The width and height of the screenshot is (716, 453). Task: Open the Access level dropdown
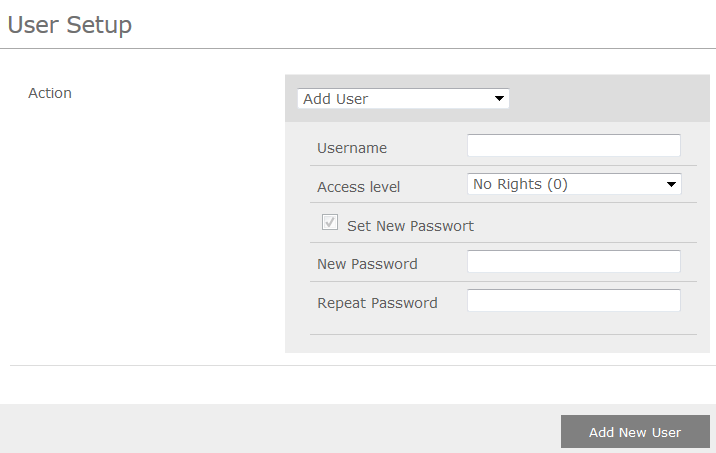coord(573,184)
